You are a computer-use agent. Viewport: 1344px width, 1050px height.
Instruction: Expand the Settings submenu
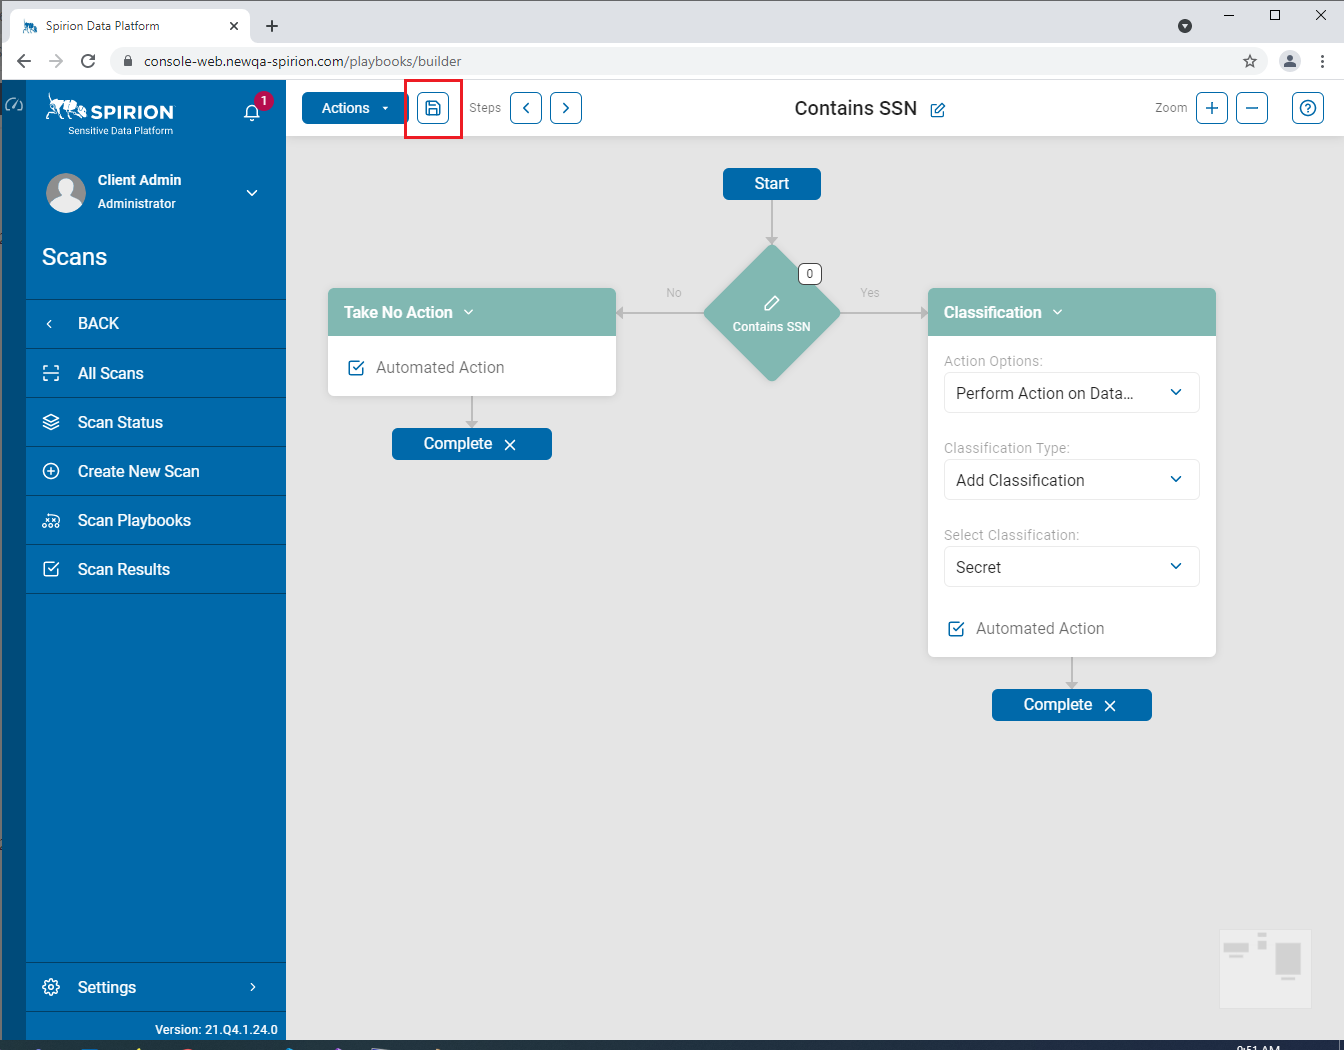252,987
